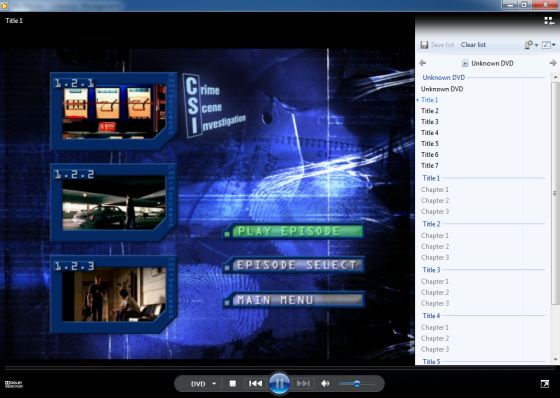The height and width of the screenshot is (398, 560).
Task: Open the DVD menu dropdown arrow
Action: coord(214,384)
